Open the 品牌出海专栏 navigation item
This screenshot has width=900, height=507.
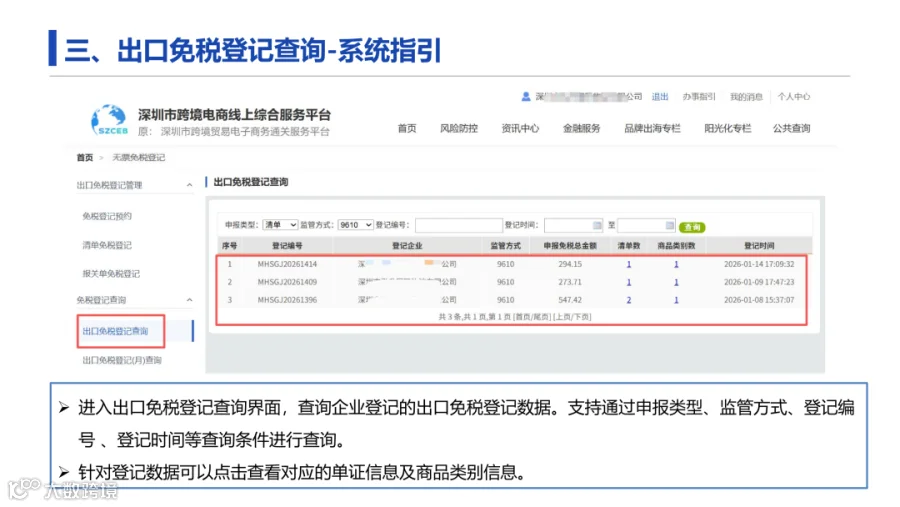click(x=652, y=128)
